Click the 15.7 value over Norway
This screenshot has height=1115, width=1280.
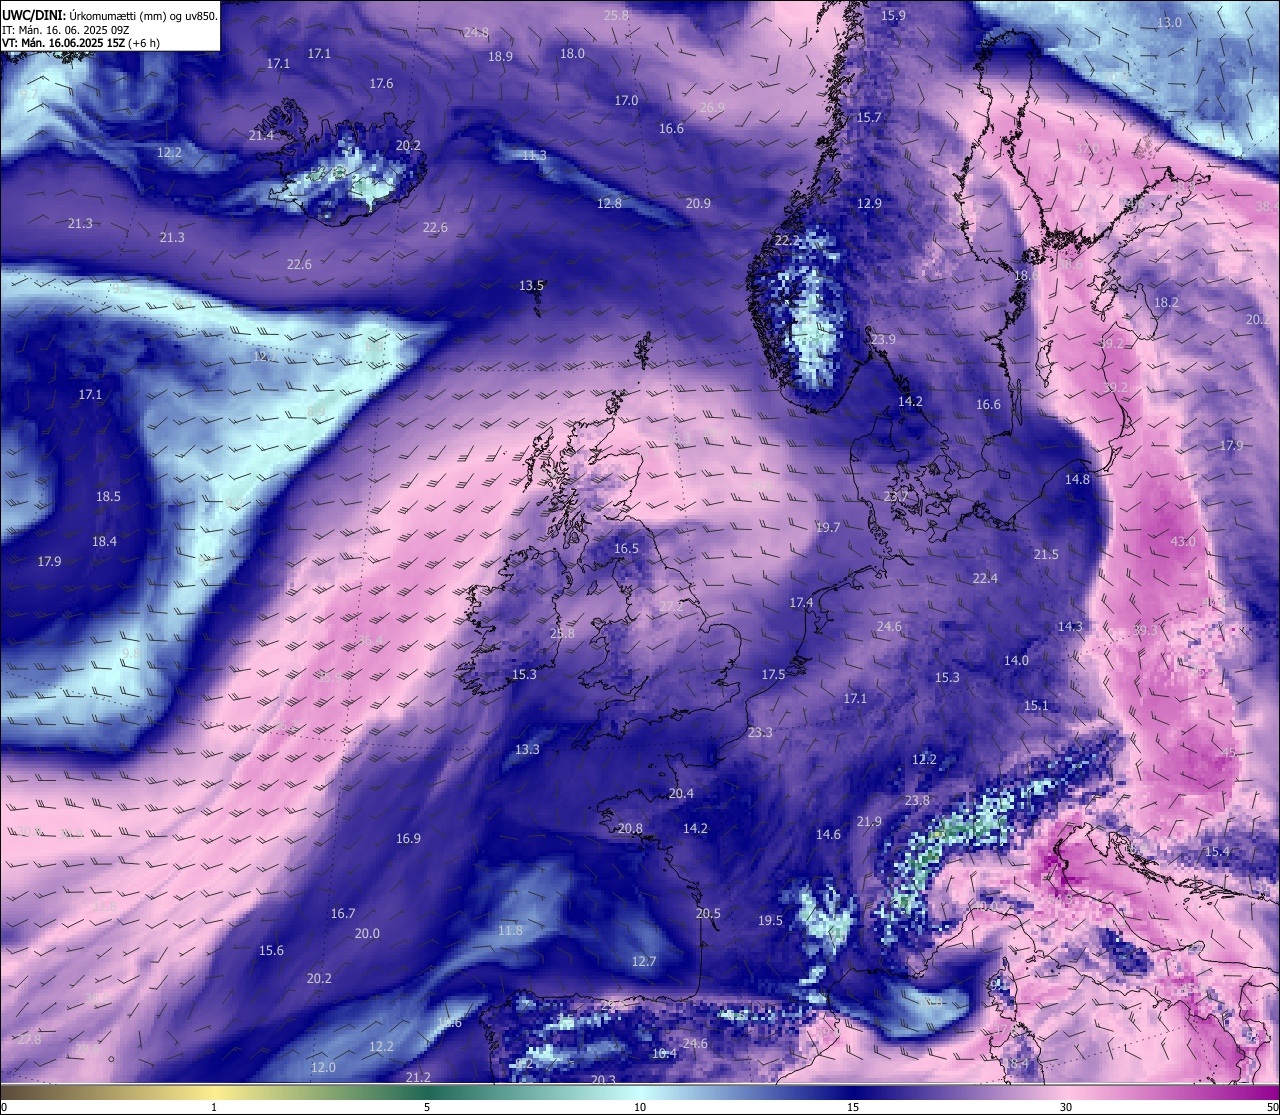(x=869, y=117)
